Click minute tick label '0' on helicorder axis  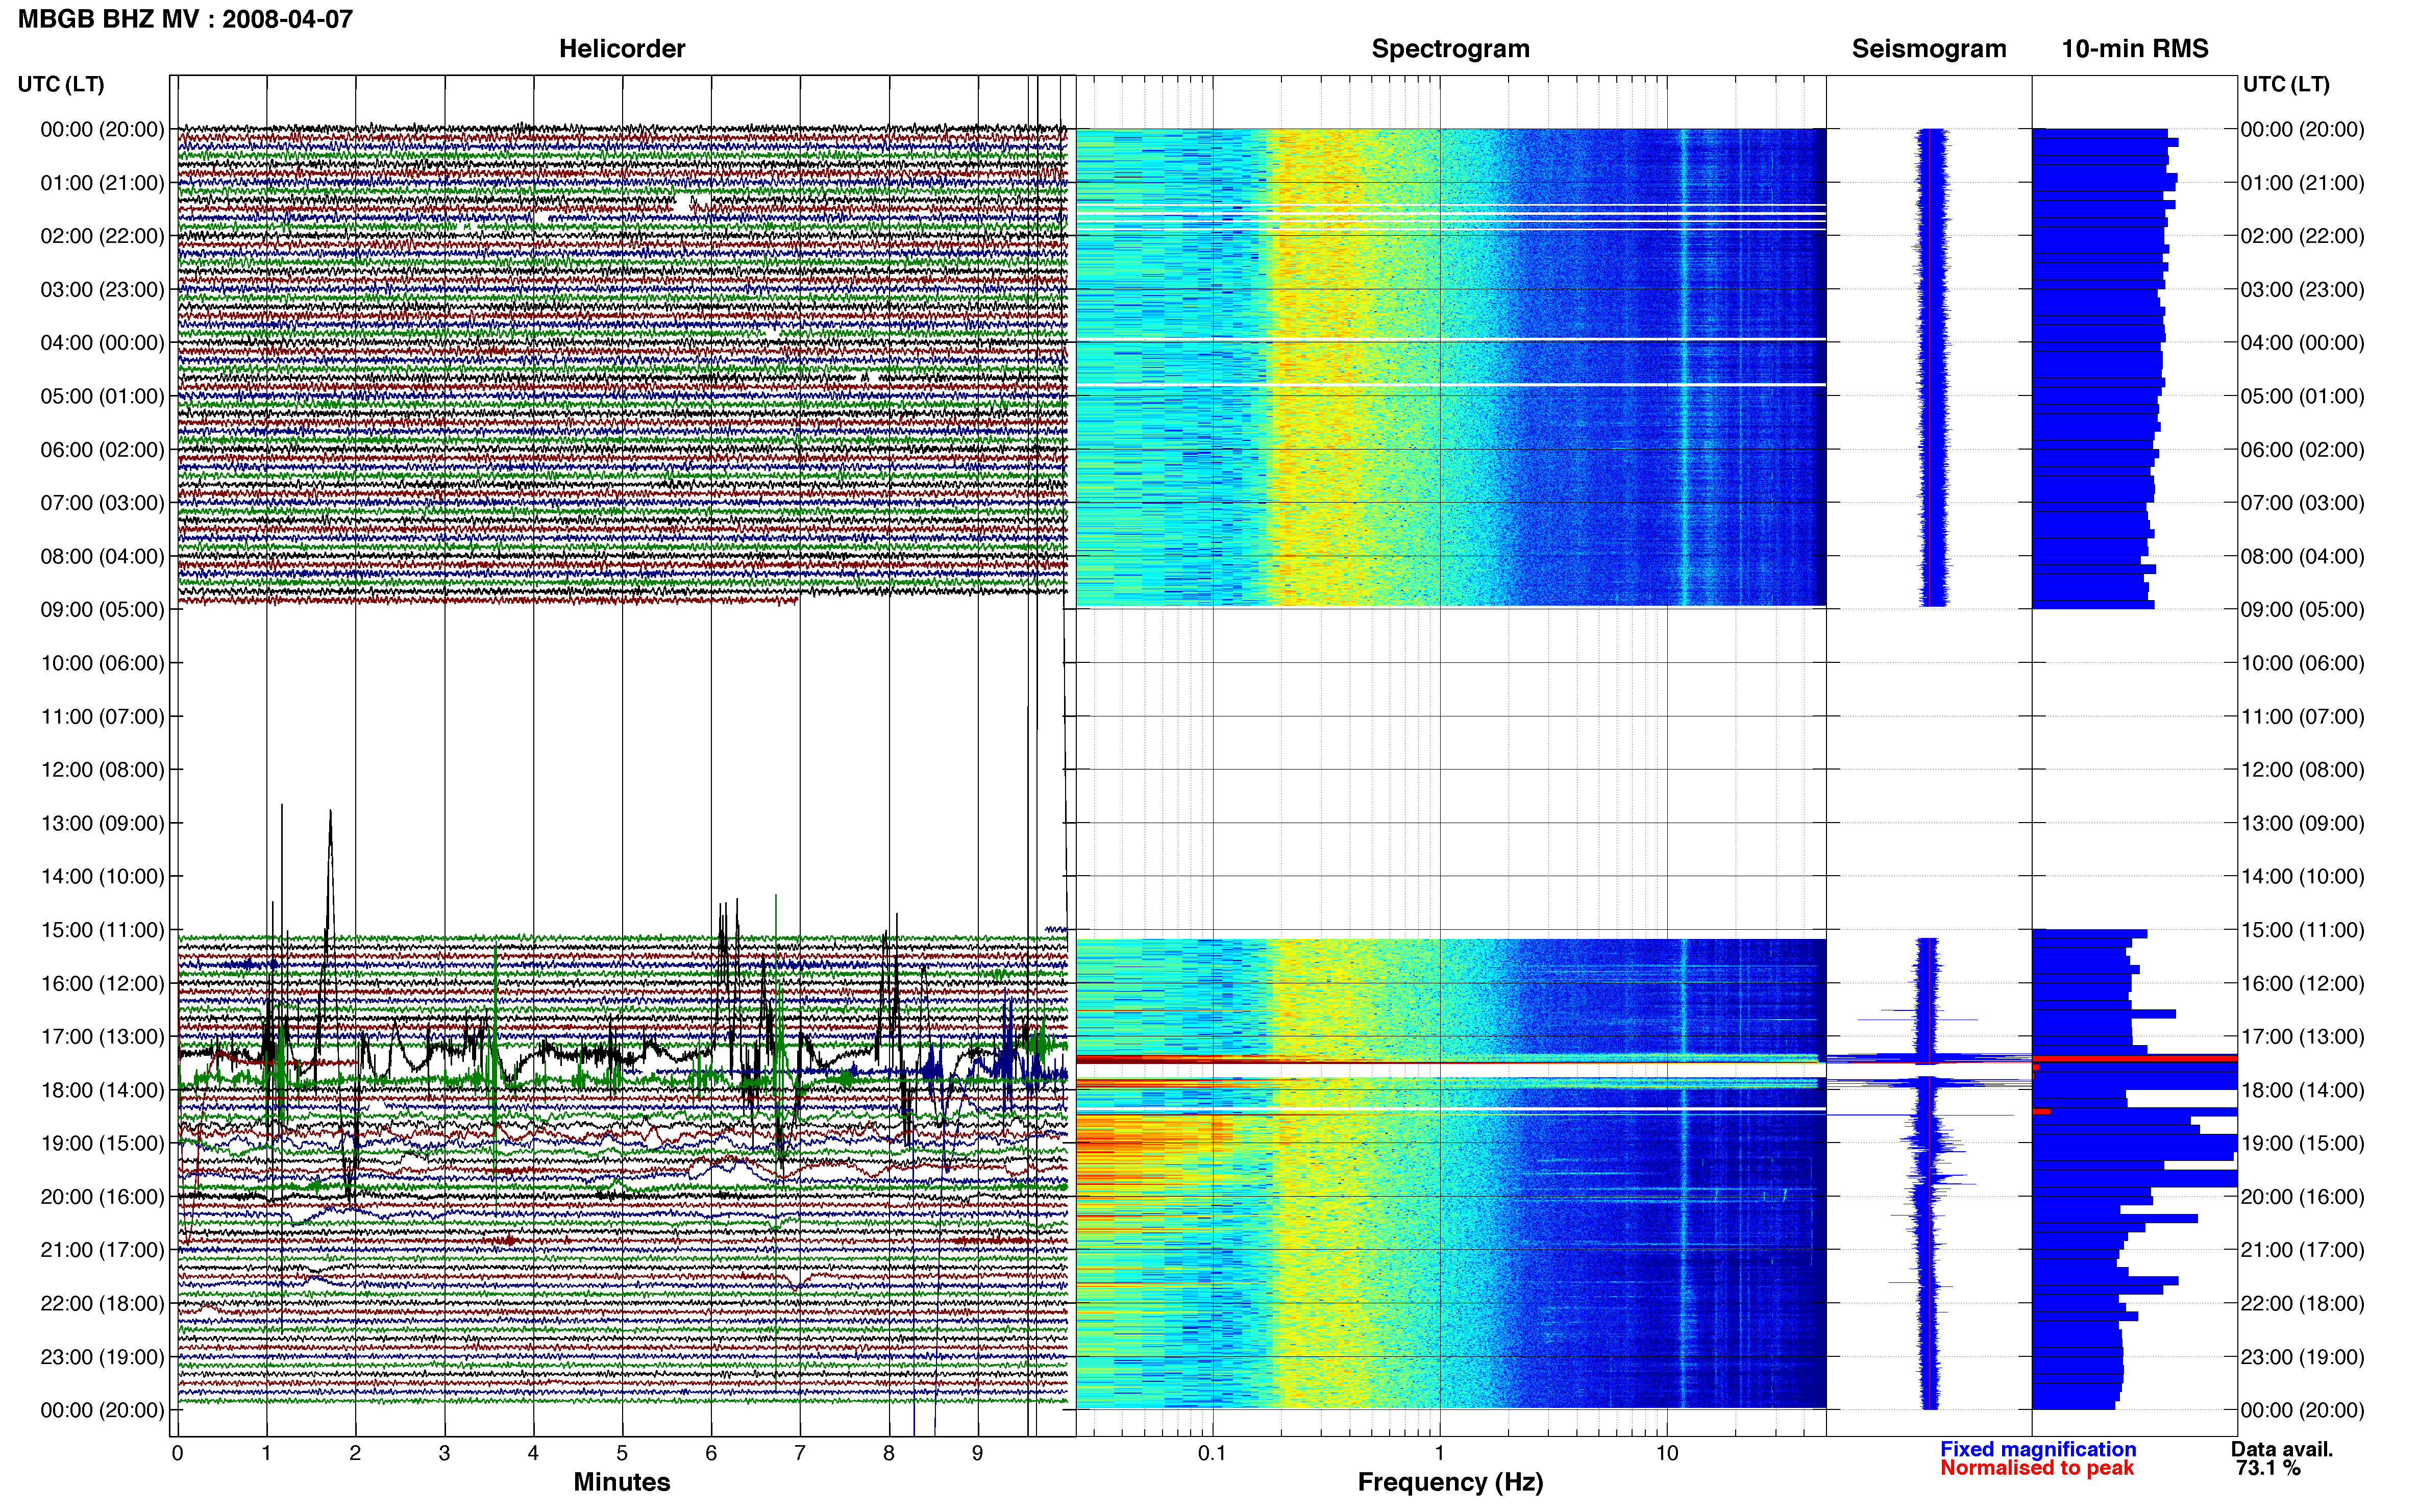tap(177, 1453)
